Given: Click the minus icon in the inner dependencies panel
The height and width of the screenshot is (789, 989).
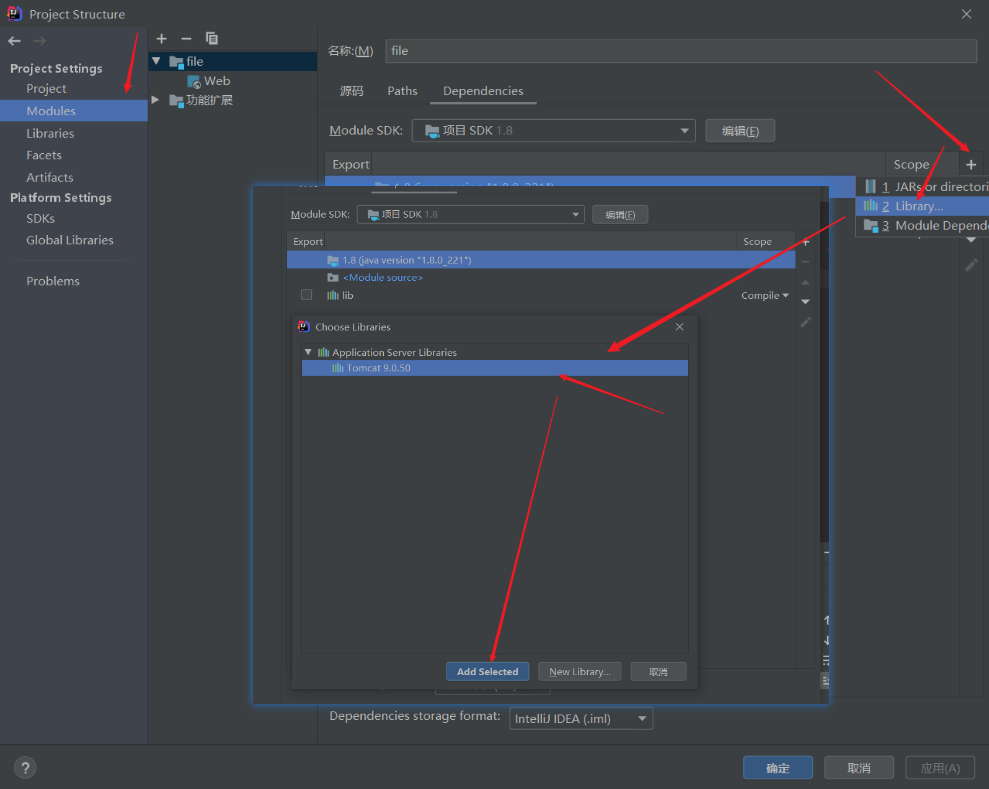Looking at the screenshot, I should point(805,261).
